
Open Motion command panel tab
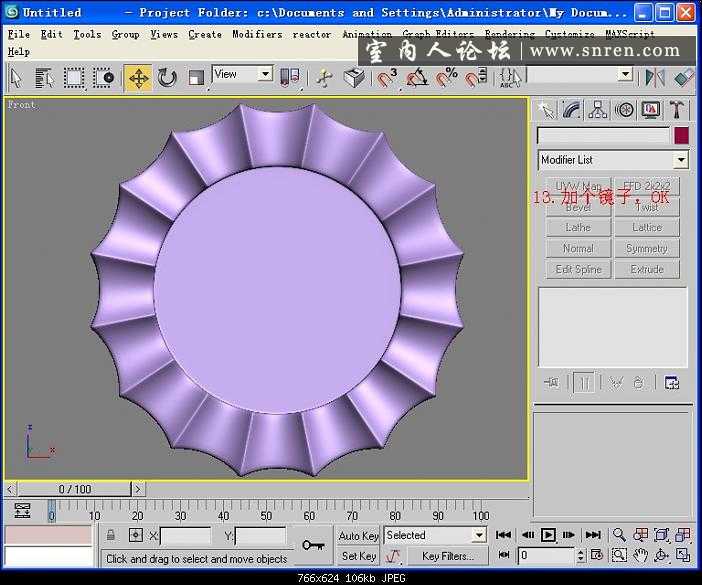click(624, 110)
